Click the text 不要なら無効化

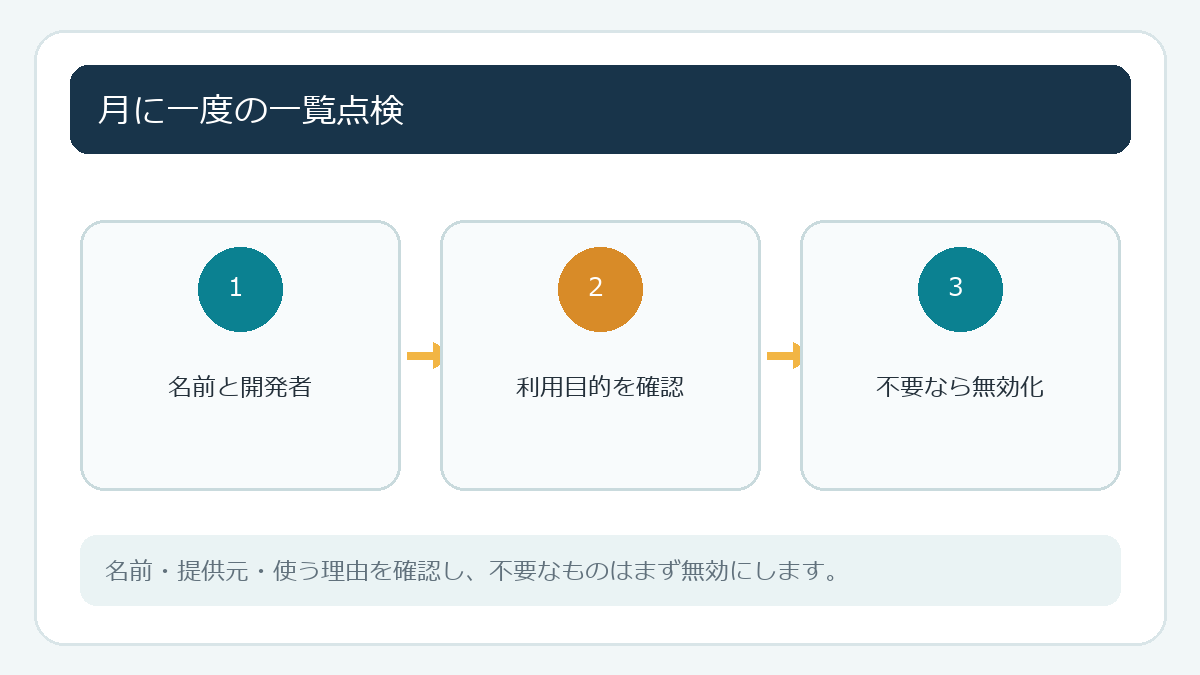click(960, 387)
